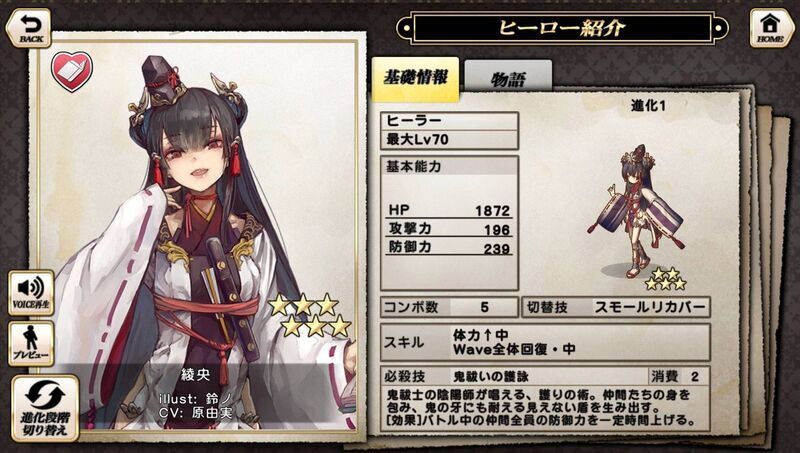This screenshot has height=453, width=800.
Task: Tap the character name 綾央 banner
Action: (196, 375)
